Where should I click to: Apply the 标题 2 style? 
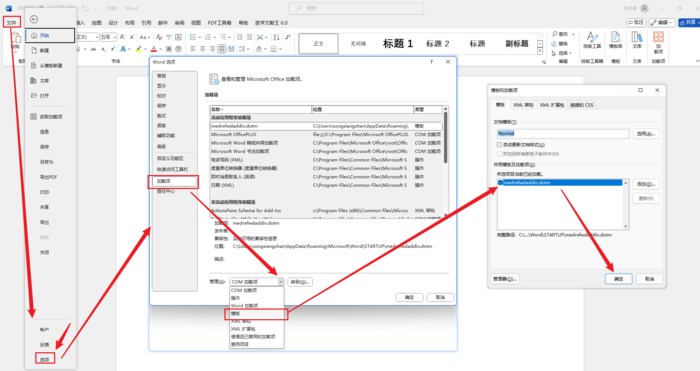click(438, 43)
